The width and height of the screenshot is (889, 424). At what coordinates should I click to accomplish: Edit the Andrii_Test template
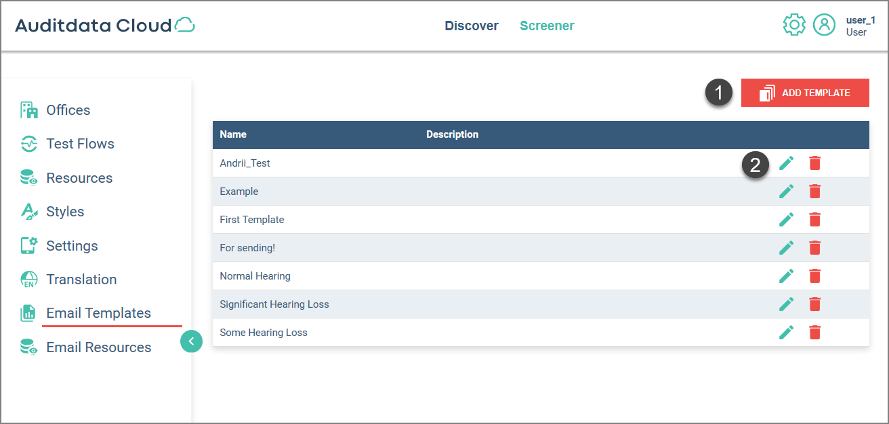[x=786, y=163]
